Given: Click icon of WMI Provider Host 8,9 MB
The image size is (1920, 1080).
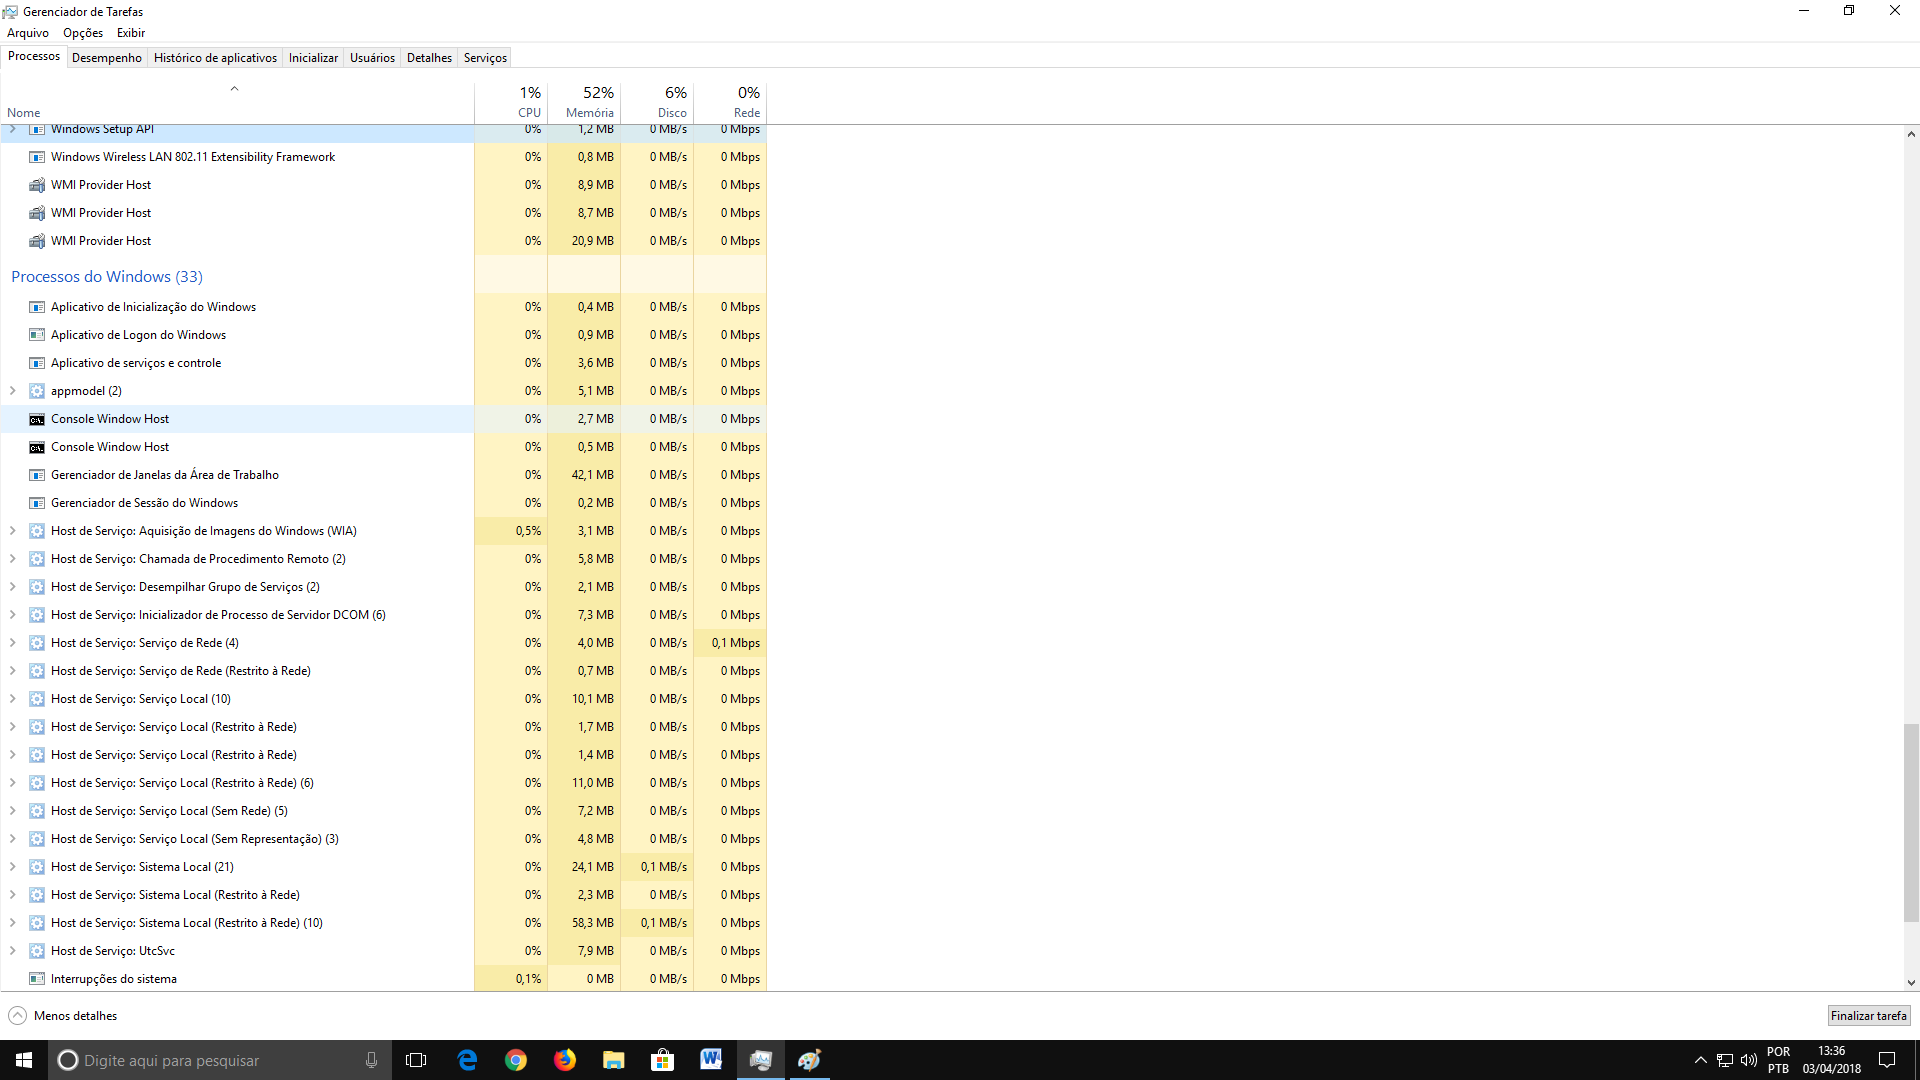Looking at the screenshot, I should [x=37, y=185].
